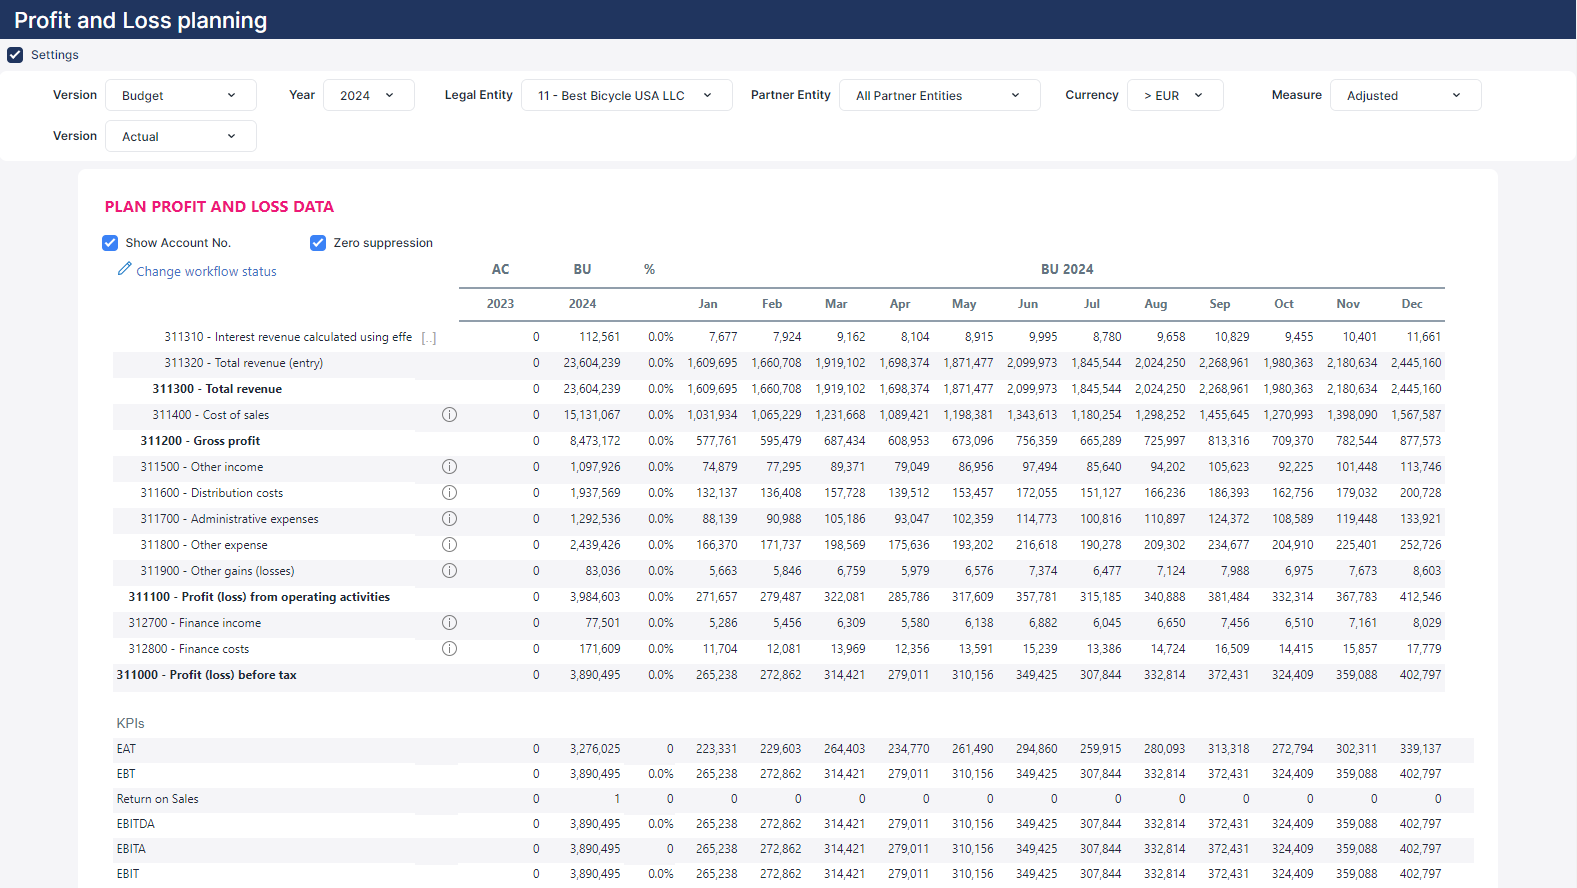Disable Zero suppression checkbox
The height and width of the screenshot is (888, 1577).
(x=318, y=243)
